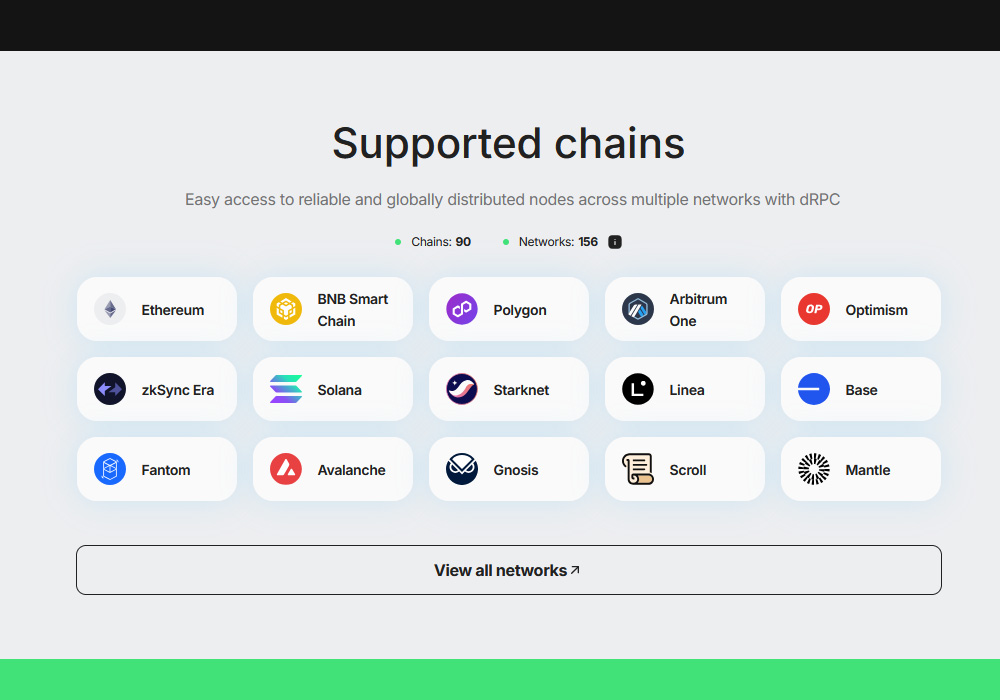Select the Avalanche chain card
Image resolution: width=1000 pixels, height=700 pixels.
pos(333,469)
